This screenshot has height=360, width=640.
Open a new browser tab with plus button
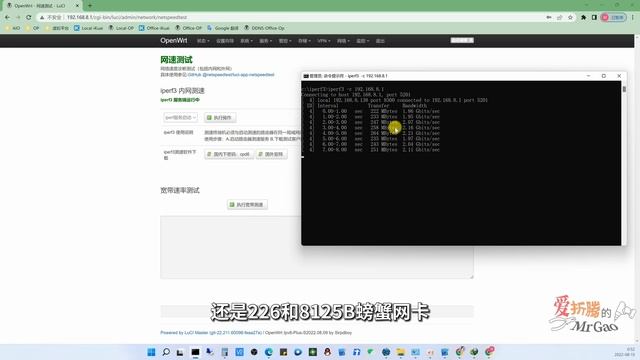tap(90, 6)
